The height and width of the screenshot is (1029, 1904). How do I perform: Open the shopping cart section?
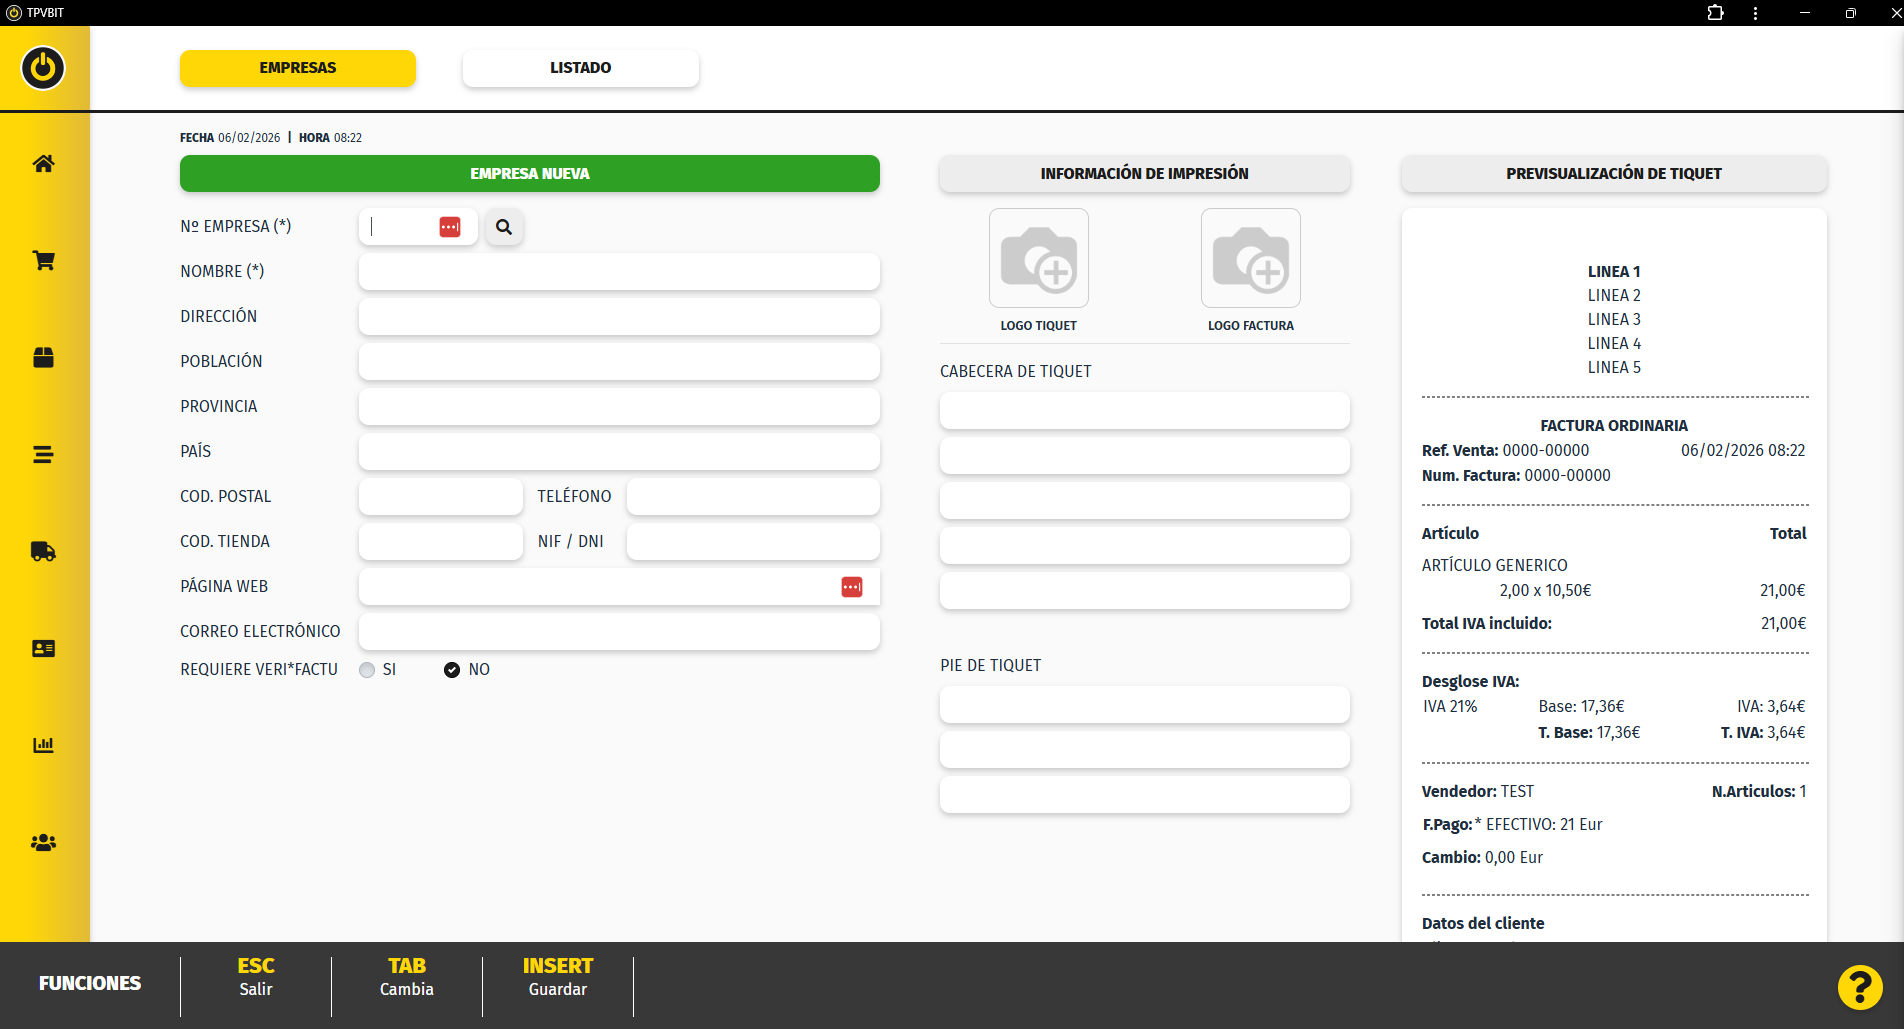pos(43,261)
